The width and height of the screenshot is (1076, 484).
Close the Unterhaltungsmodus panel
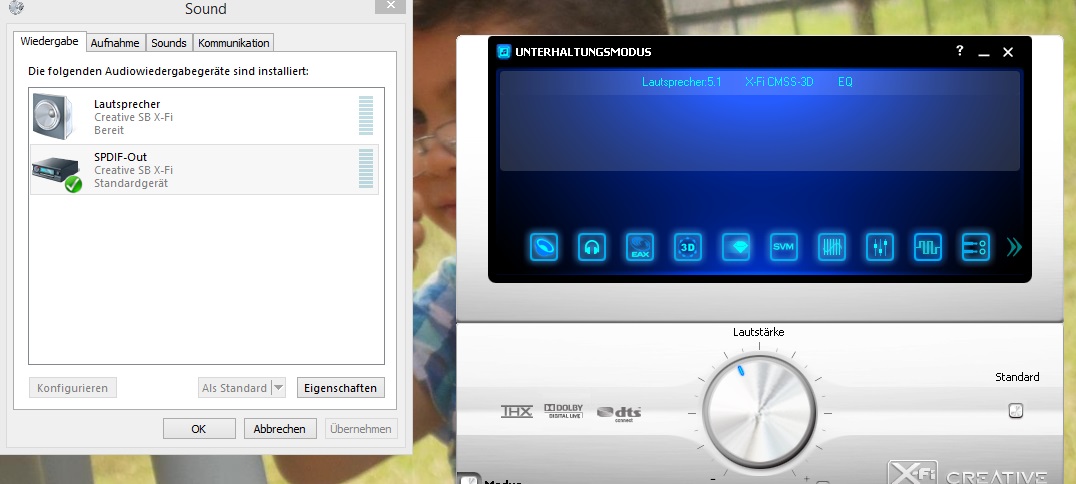(x=1008, y=52)
